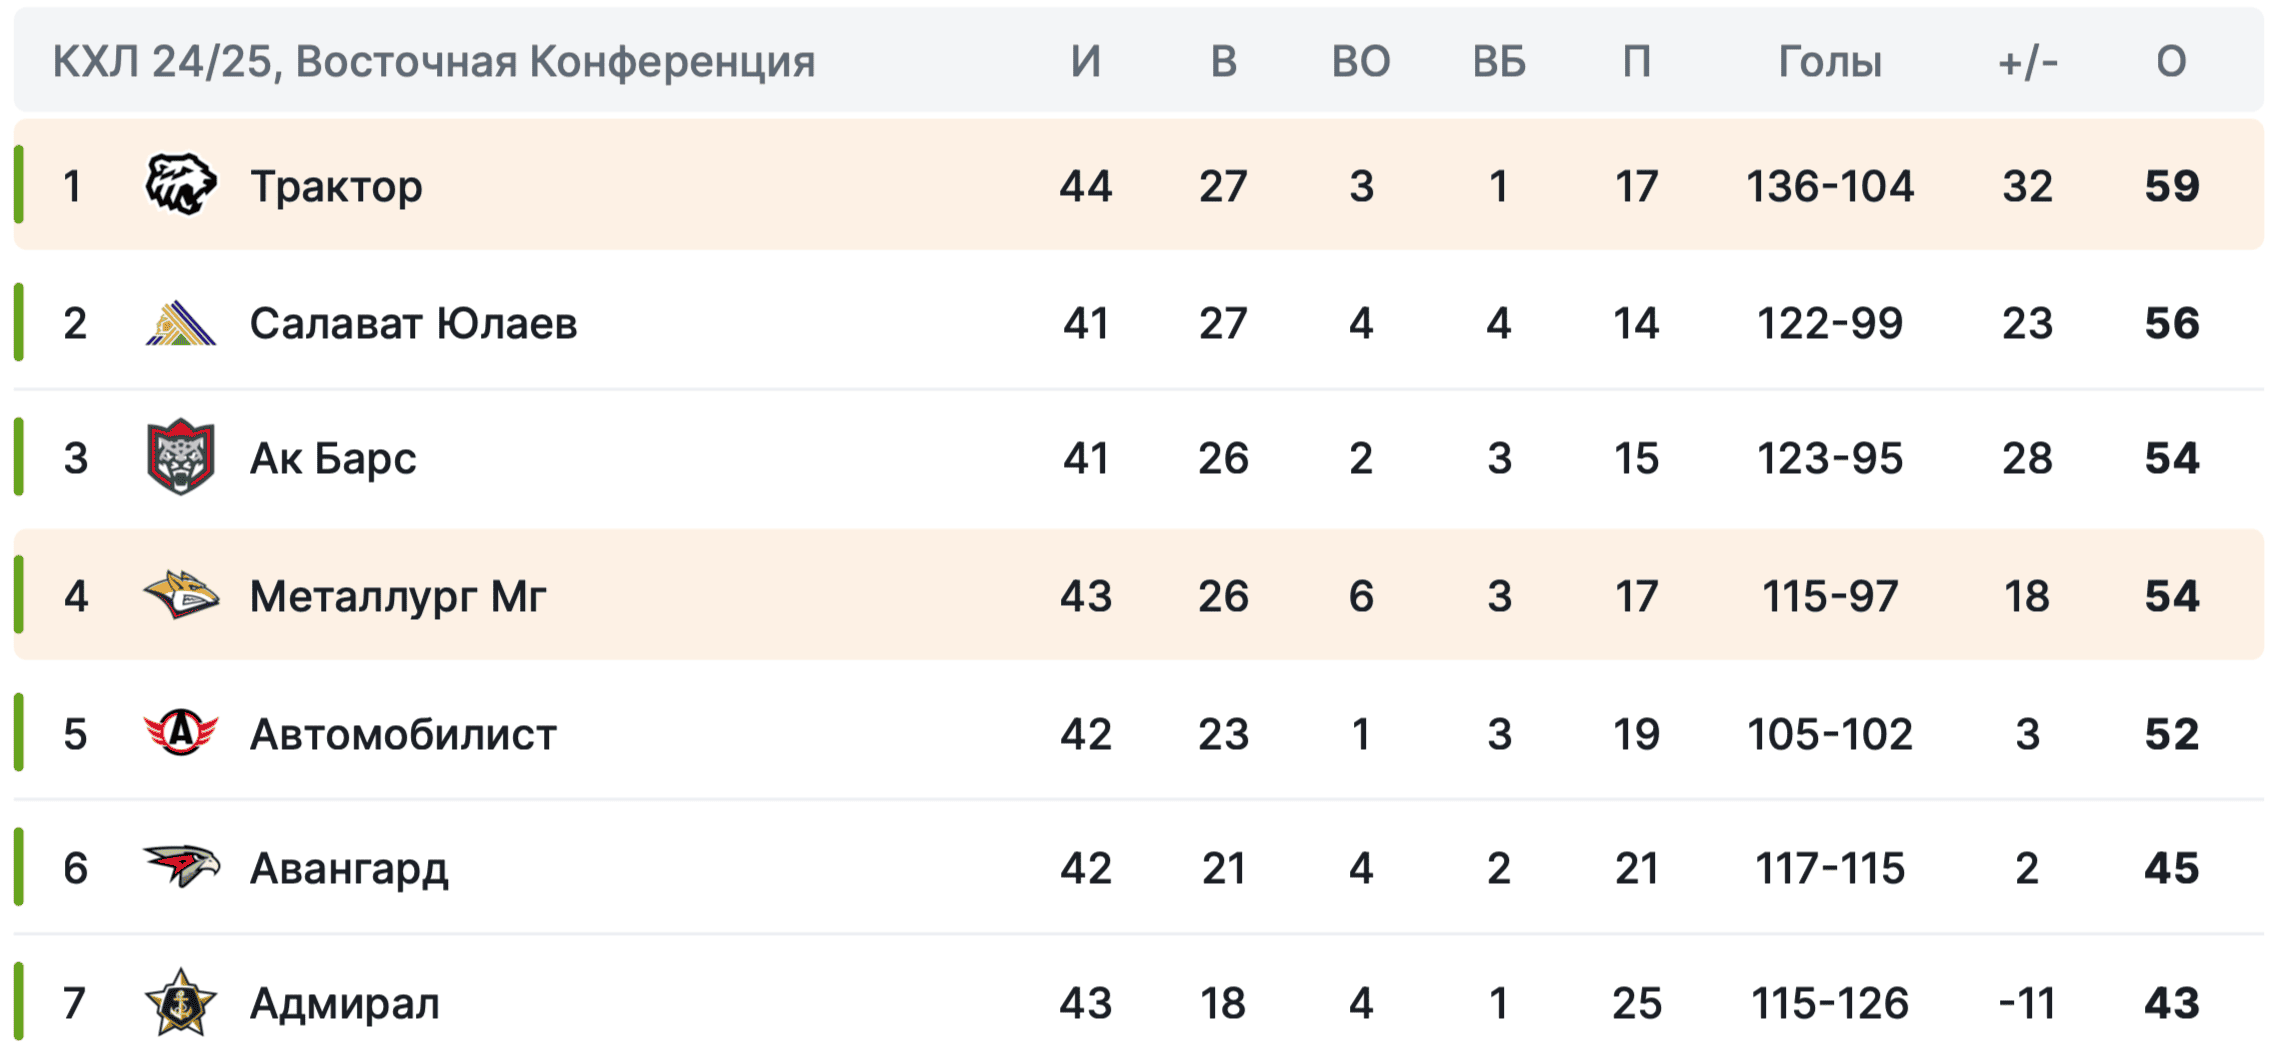Image resolution: width=2278 pixels, height=1056 pixels.
Task: Sort by the О points column header
Action: coord(2171,62)
